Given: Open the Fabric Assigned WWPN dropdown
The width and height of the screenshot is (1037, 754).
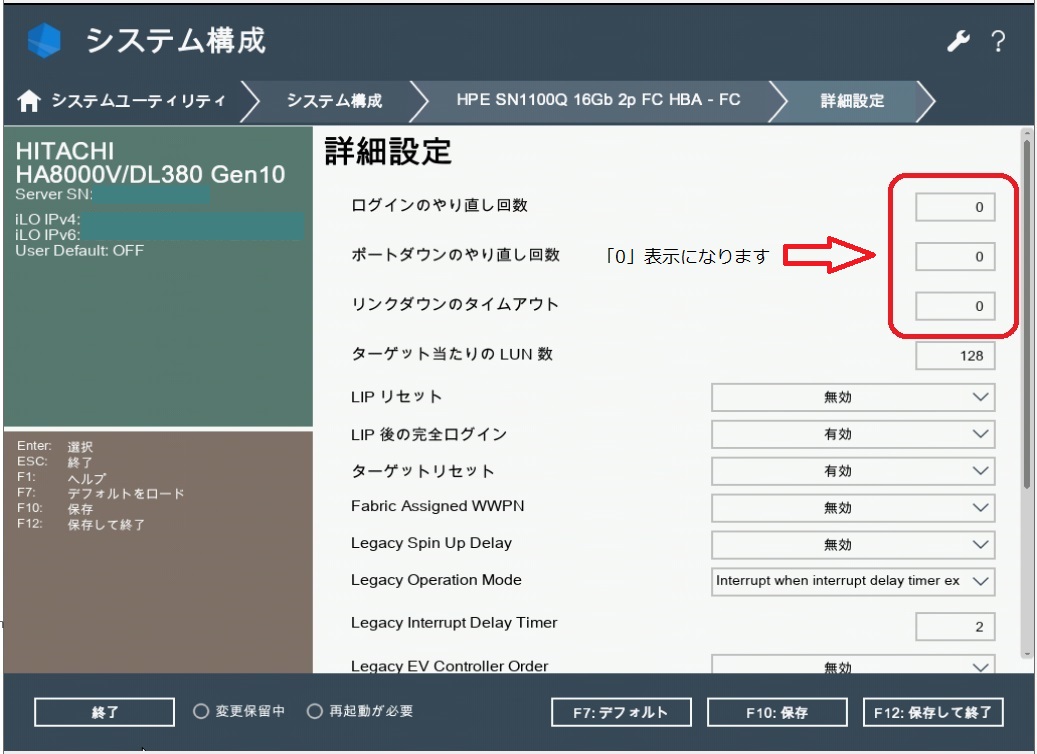Looking at the screenshot, I should (x=852, y=508).
